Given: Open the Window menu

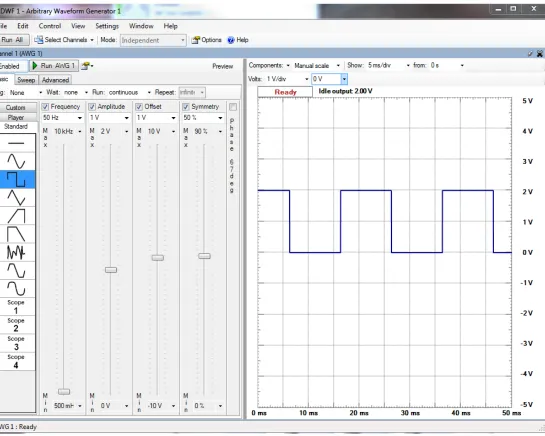Looking at the screenshot, I should pos(141,26).
